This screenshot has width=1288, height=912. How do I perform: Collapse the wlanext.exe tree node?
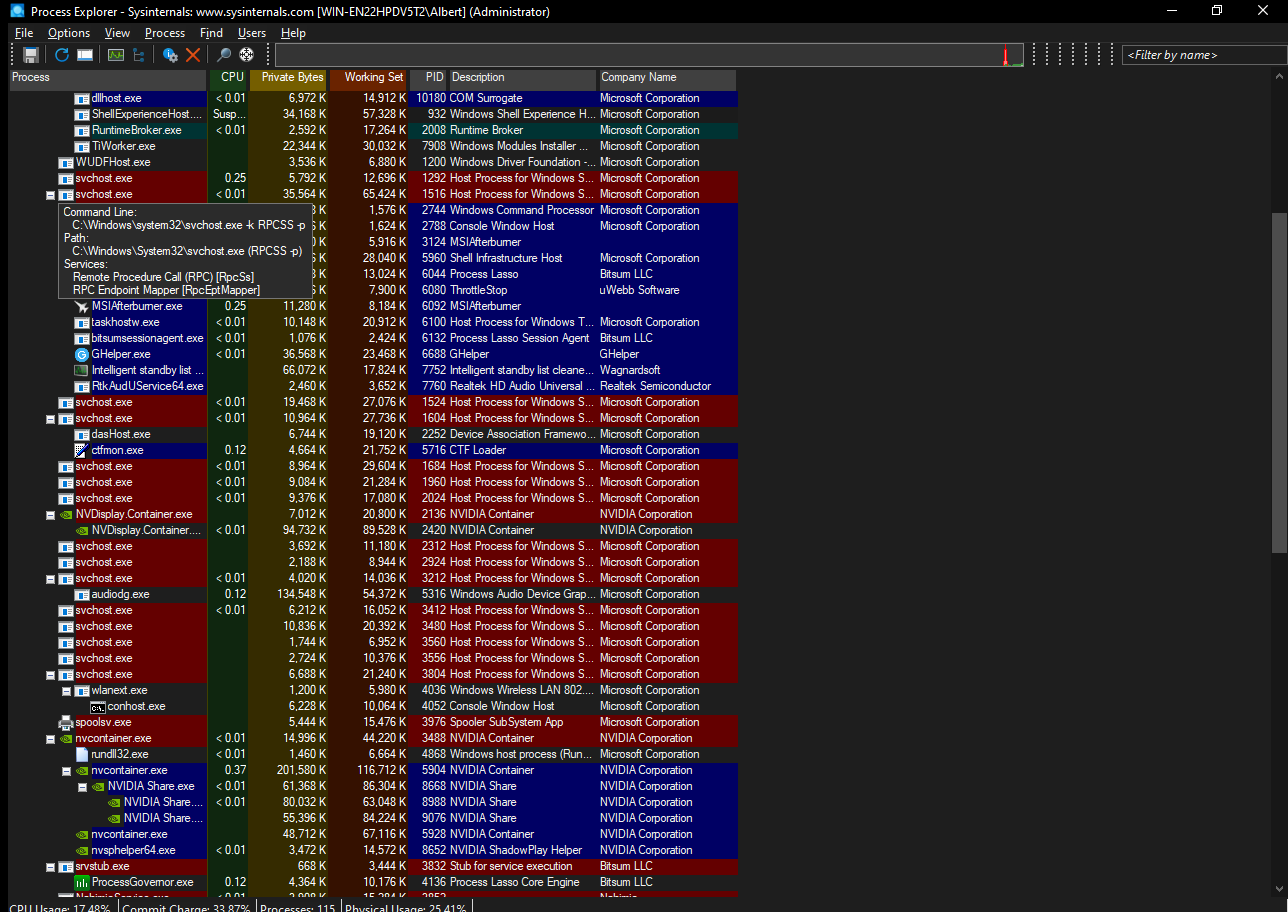67,691
